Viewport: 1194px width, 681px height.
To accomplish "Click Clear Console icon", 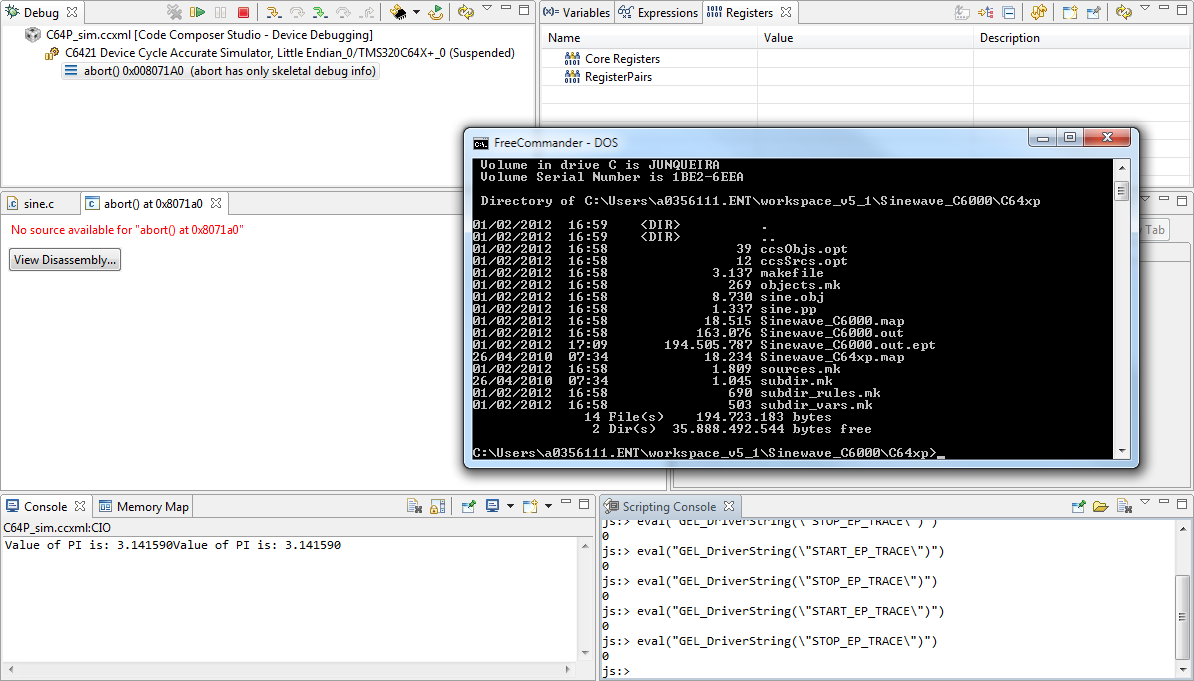I will (414, 507).
